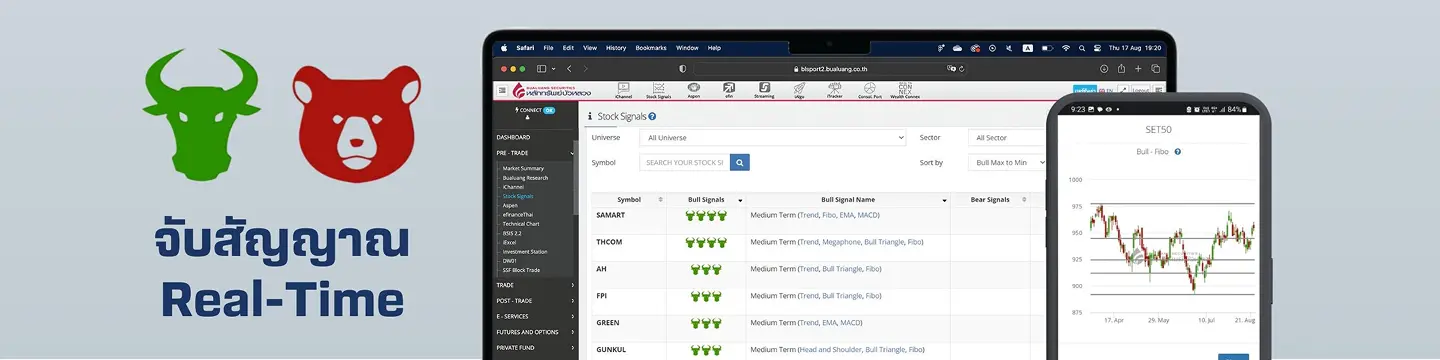
Task: Open the Window menu
Action: coord(687,47)
